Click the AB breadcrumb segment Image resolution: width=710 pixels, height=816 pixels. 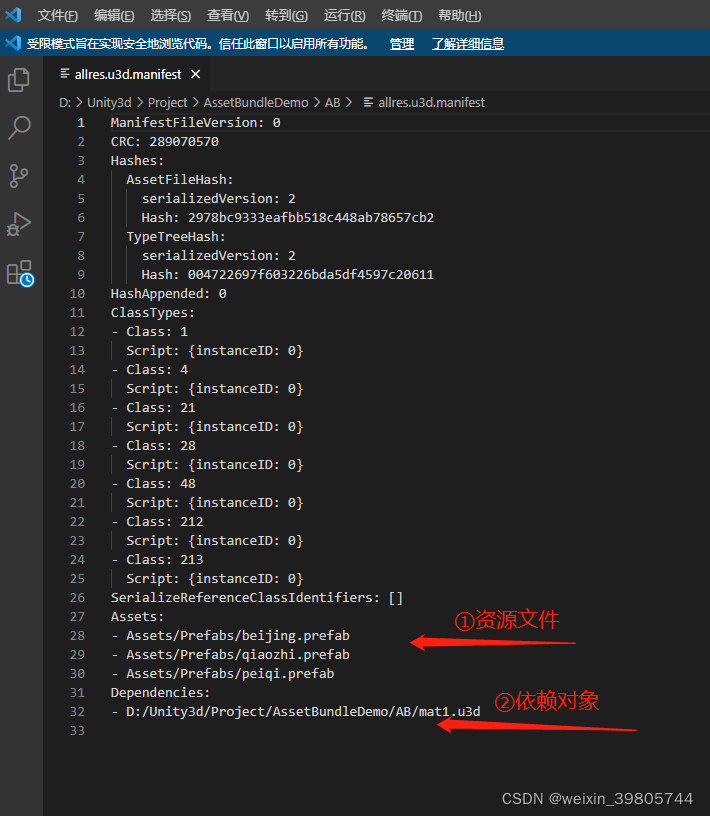click(x=332, y=103)
